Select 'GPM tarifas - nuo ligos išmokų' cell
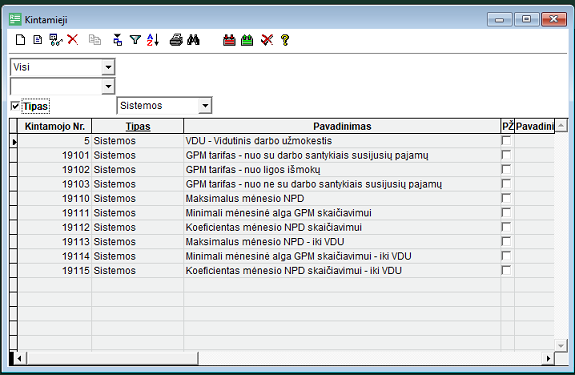The image size is (575, 375). pyautogui.click(x=342, y=170)
